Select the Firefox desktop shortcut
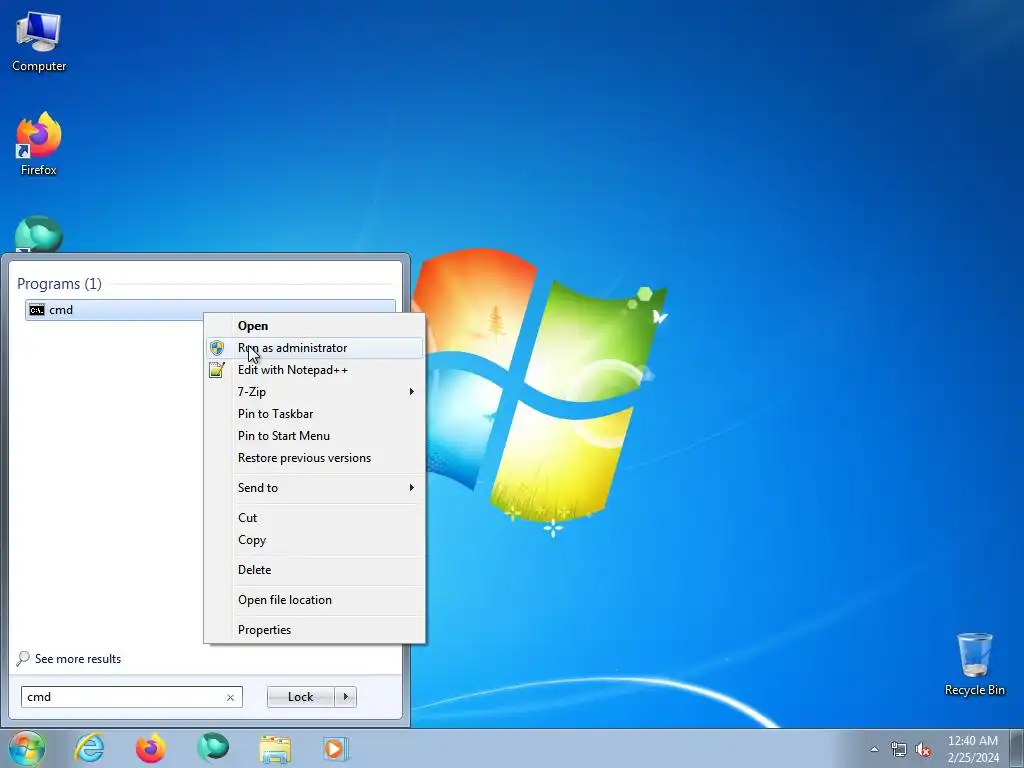This screenshot has width=1024, height=768. [39, 144]
